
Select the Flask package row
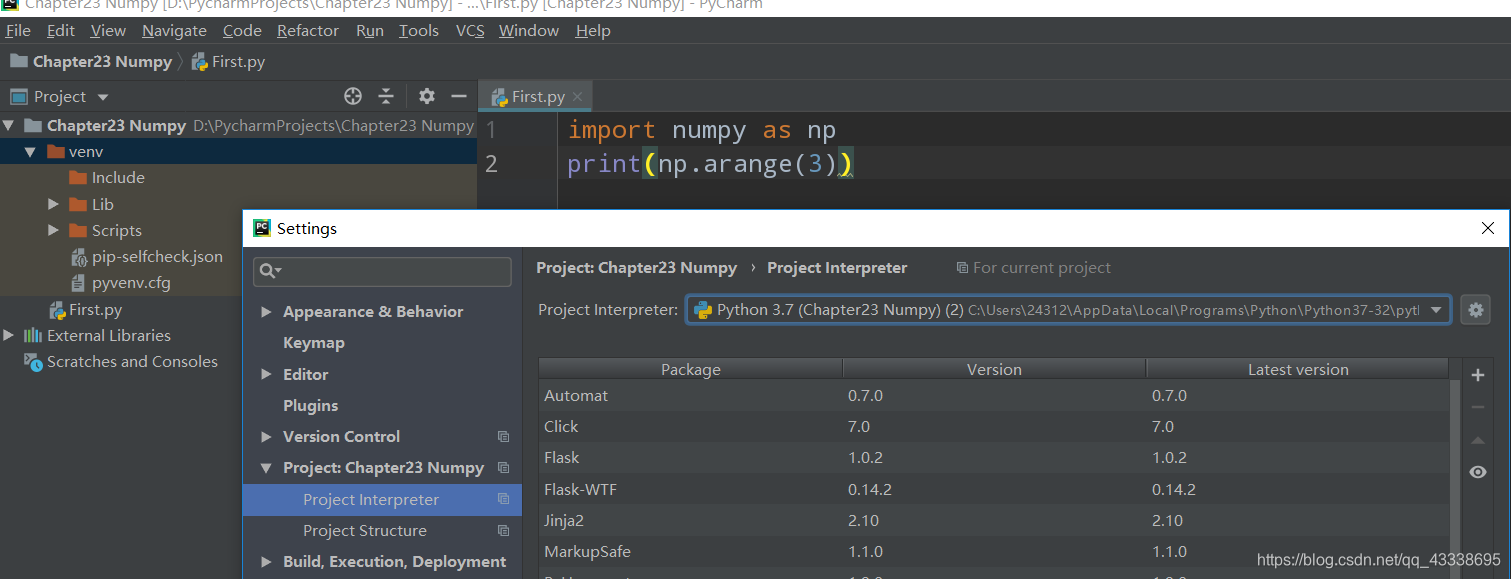(x=995, y=457)
